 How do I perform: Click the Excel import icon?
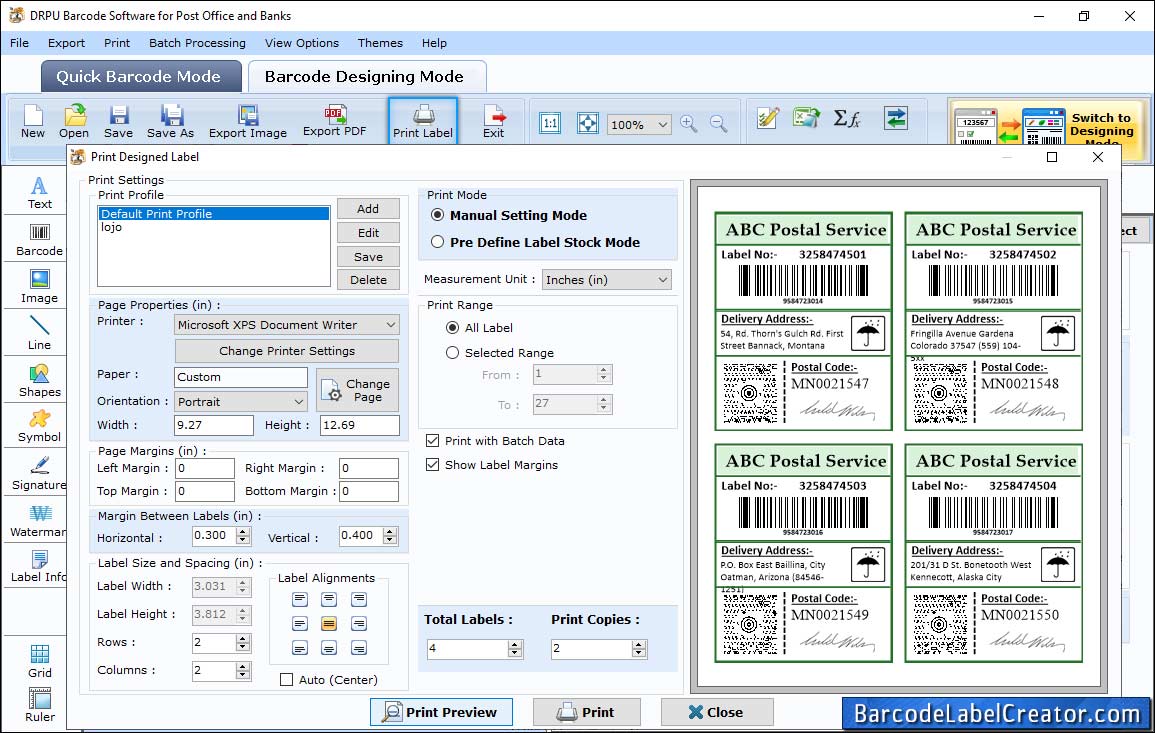point(807,118)
